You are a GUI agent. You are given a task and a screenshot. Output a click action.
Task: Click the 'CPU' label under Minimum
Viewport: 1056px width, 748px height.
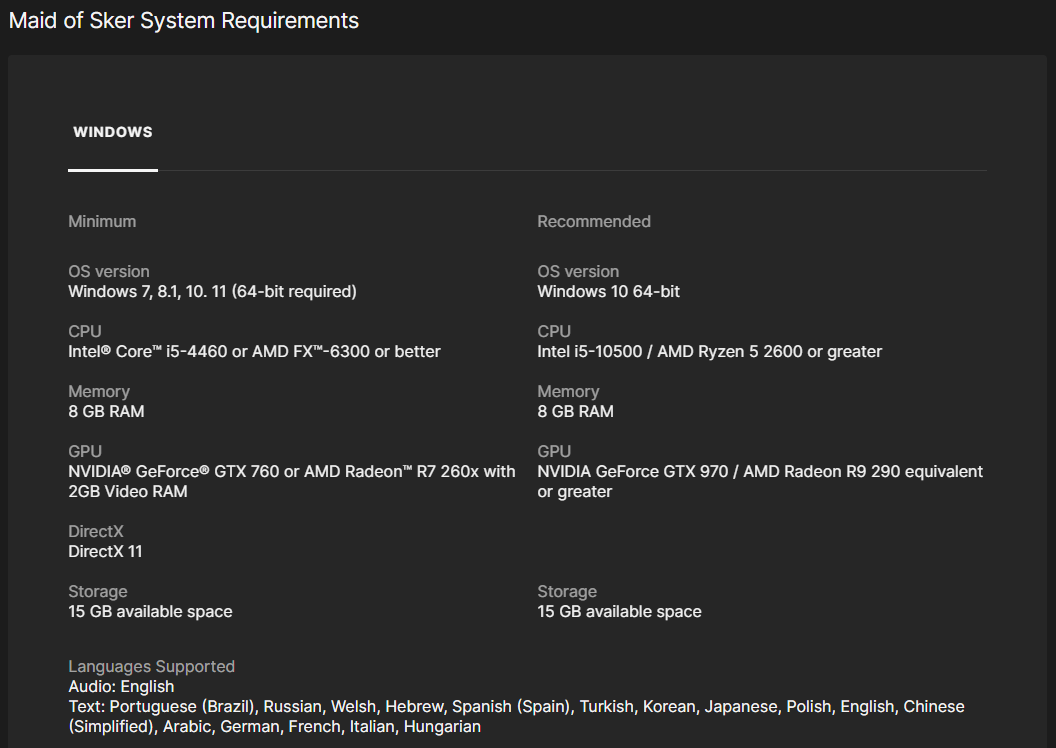(85, 331)
